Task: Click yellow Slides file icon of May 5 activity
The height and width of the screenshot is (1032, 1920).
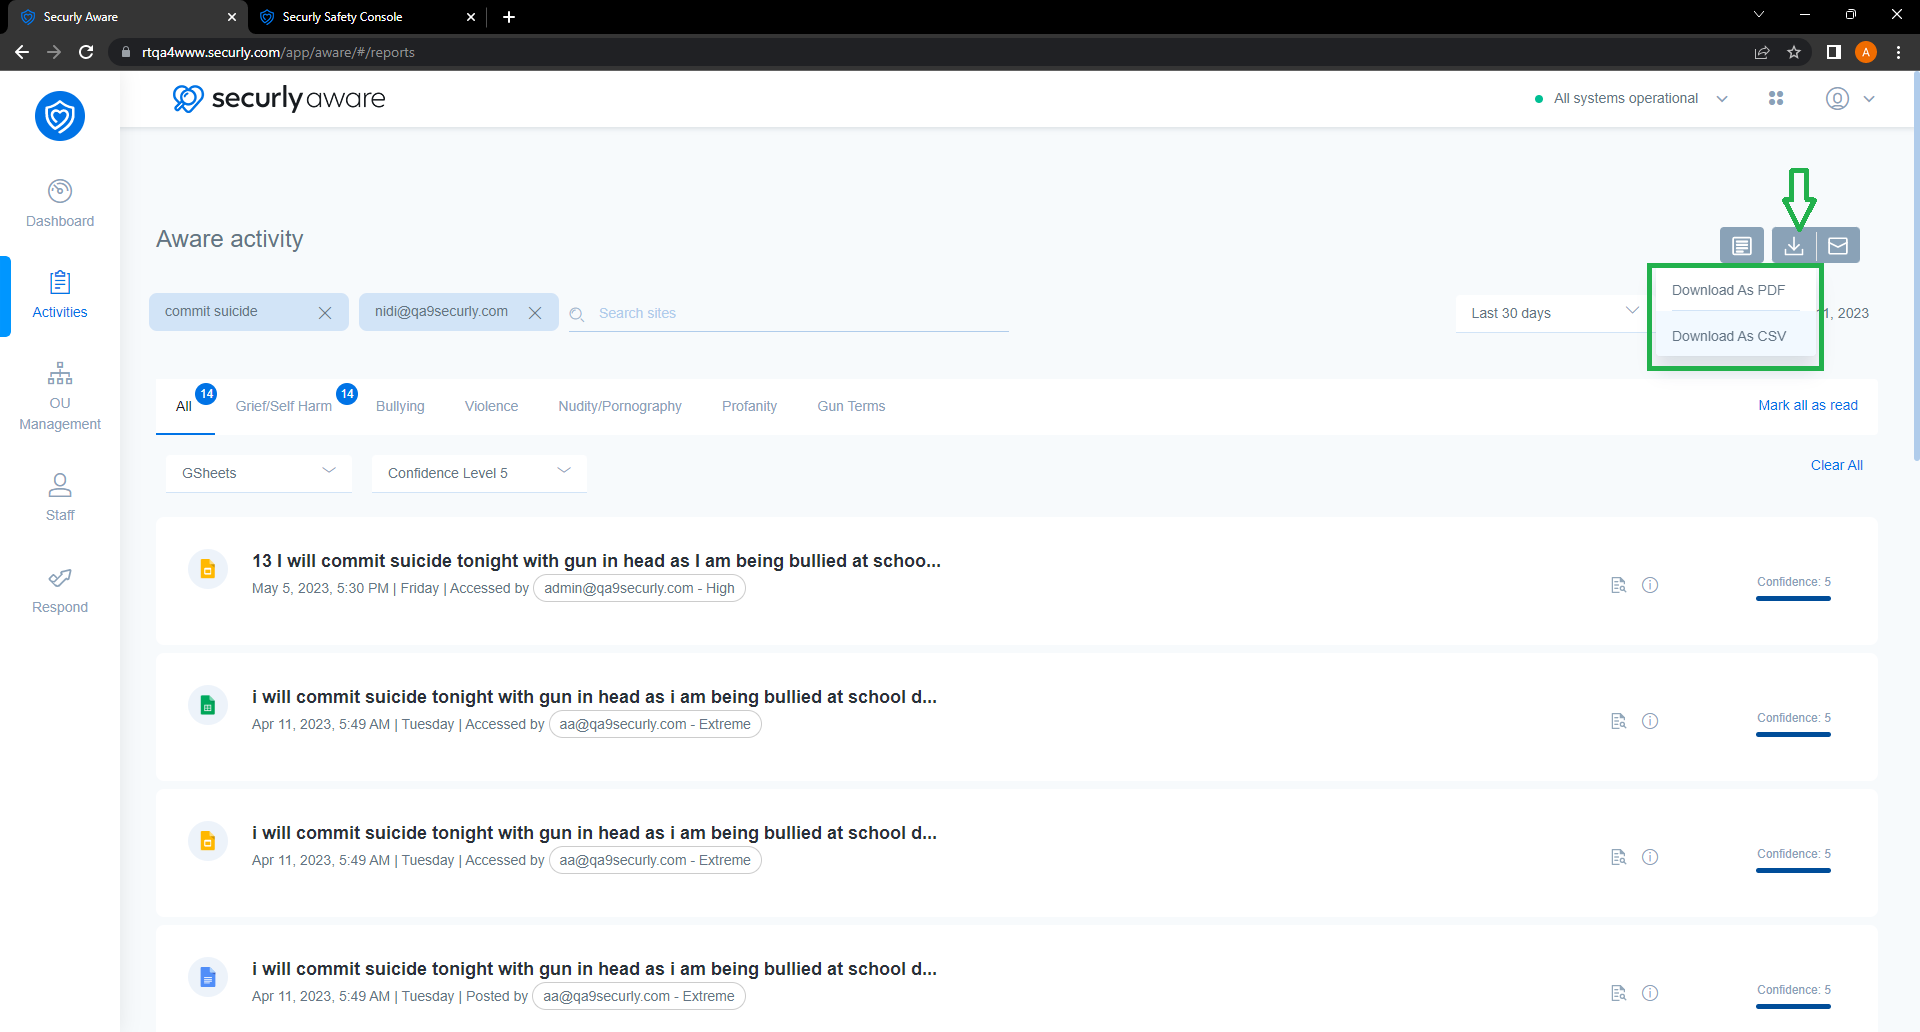Action: [208, 569]
